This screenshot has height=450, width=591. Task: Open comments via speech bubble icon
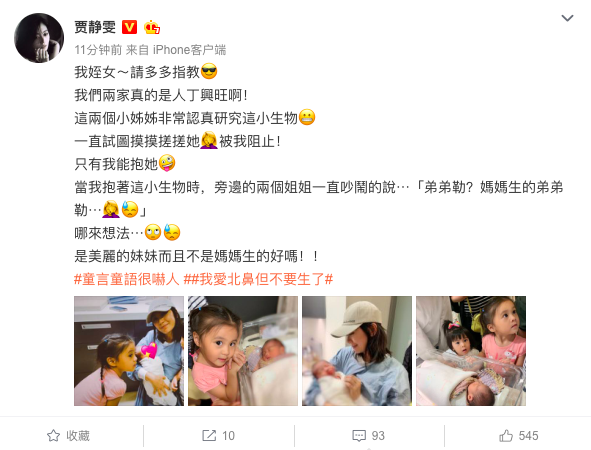coord(359,436)
